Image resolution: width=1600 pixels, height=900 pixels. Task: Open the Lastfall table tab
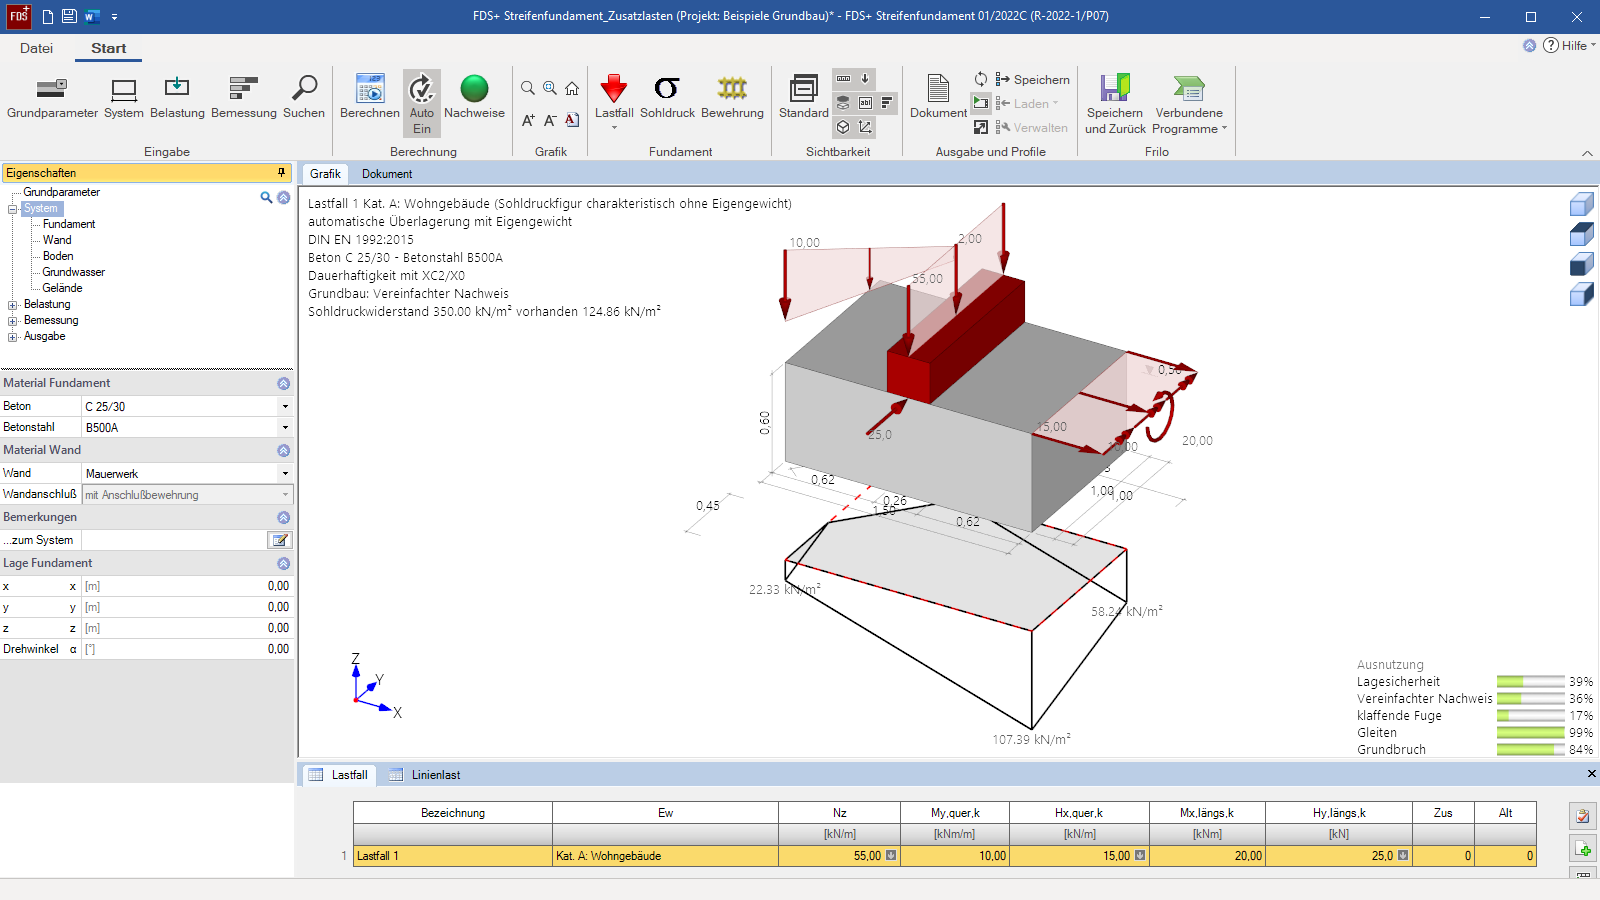pos(339,775)
